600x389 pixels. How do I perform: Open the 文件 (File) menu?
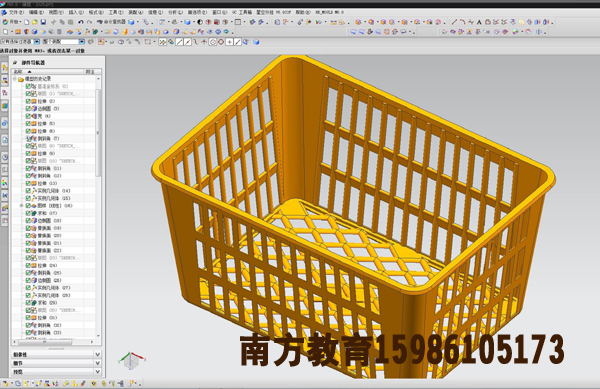pyautogui.click(x=16, y=13)
